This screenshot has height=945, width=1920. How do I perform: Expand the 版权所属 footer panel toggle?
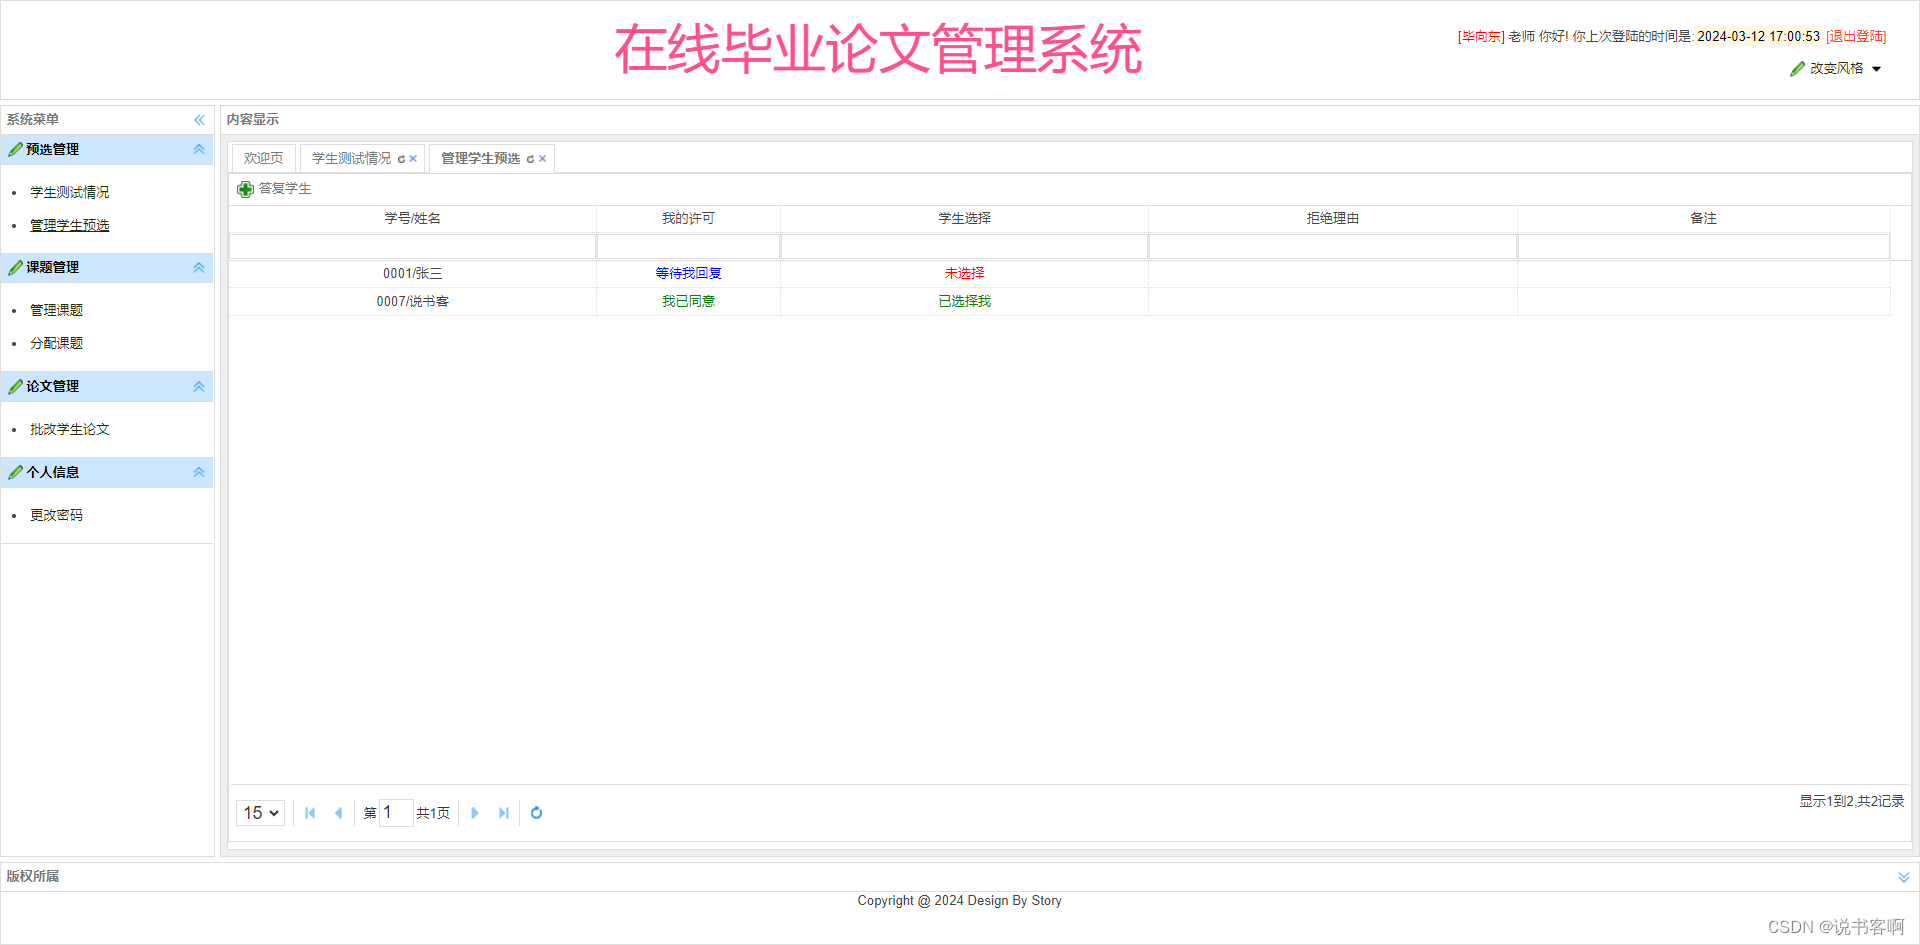pos(1903,877)
